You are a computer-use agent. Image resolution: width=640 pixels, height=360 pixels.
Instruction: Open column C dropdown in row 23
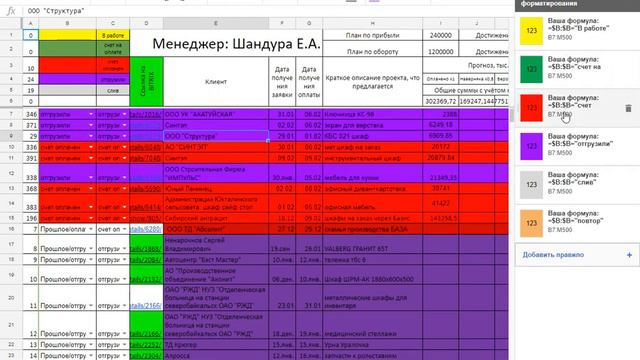coord(124,356)
